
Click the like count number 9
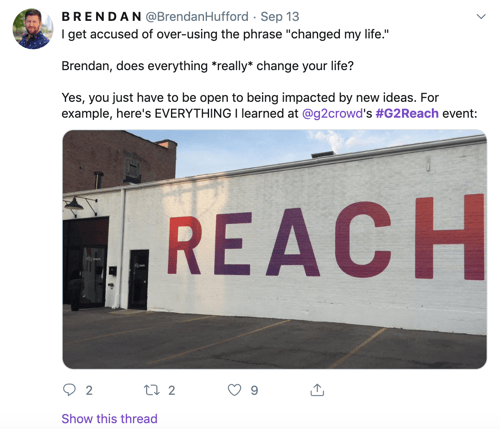click(254, 390)
